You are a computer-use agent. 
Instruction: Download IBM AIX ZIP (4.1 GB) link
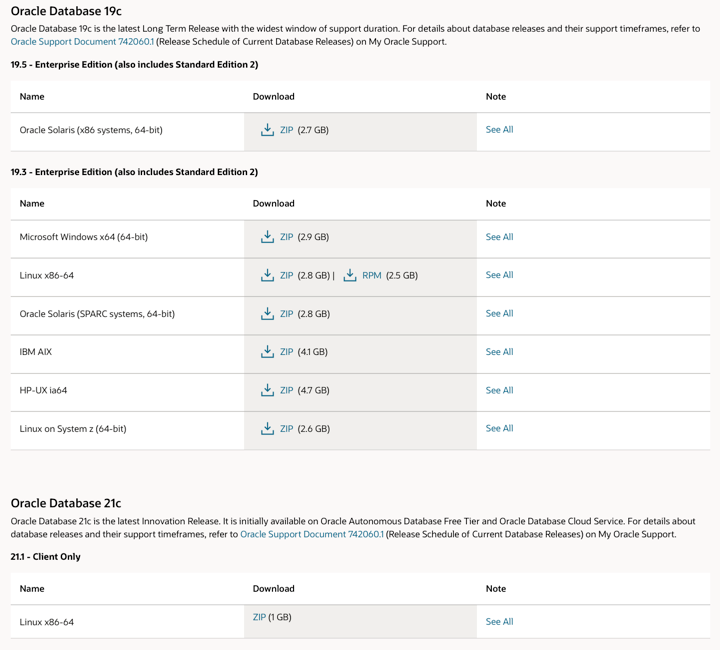(287, 352)
